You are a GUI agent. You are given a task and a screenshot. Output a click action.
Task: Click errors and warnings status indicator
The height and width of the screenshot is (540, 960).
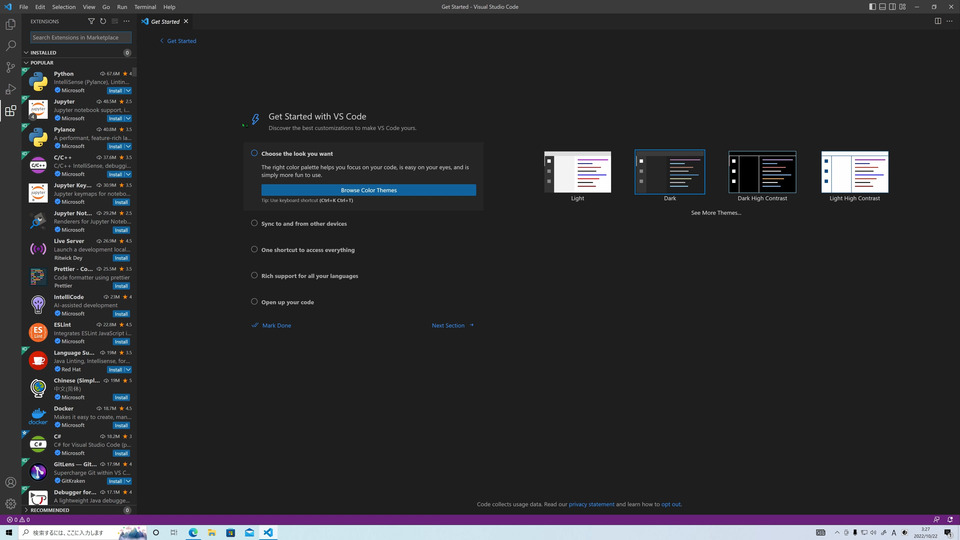coord(18,520)
